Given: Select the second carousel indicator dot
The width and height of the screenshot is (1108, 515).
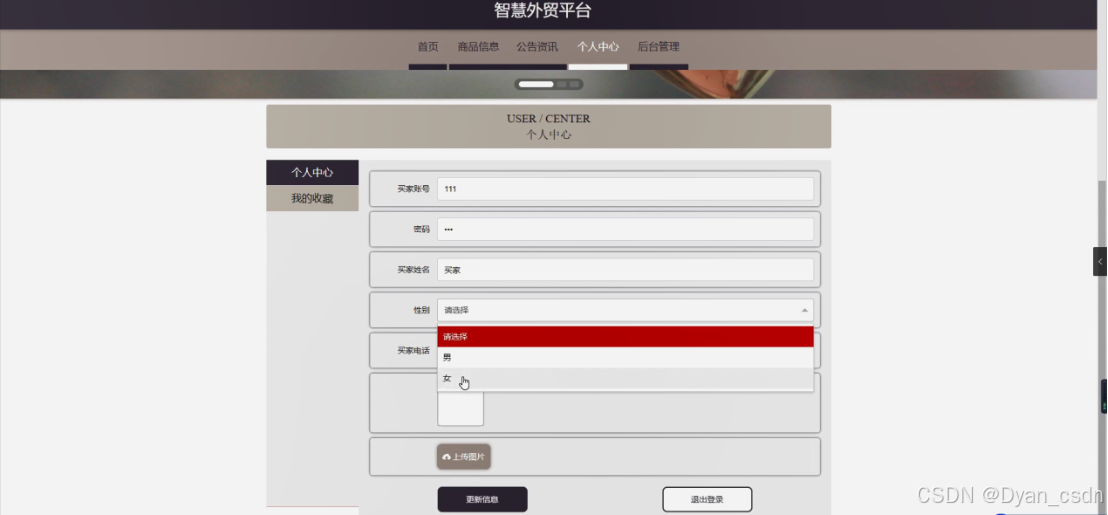Looking at the screenshot, I should (562, 84).
